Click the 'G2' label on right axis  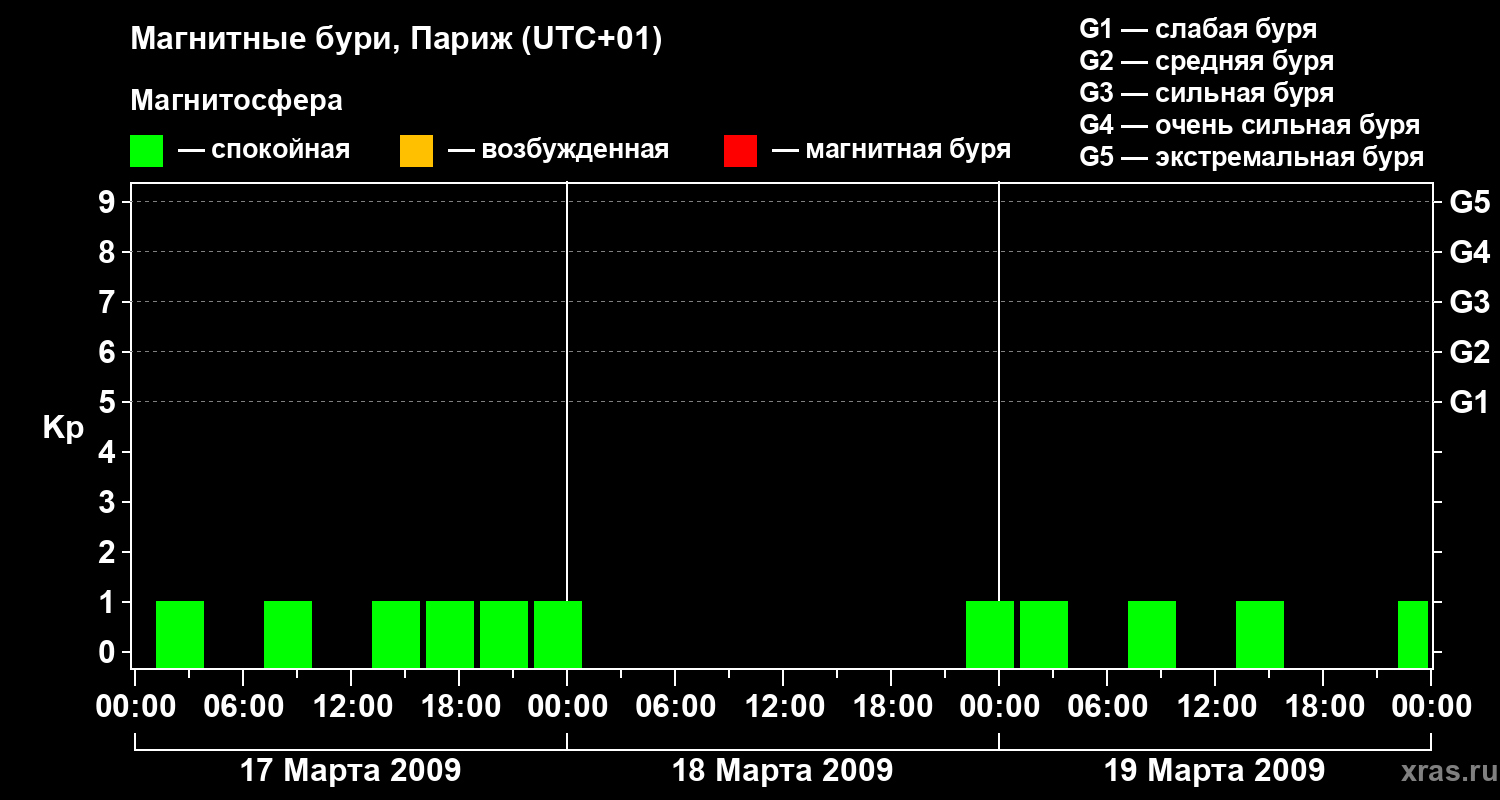[x=1469, y=352]
